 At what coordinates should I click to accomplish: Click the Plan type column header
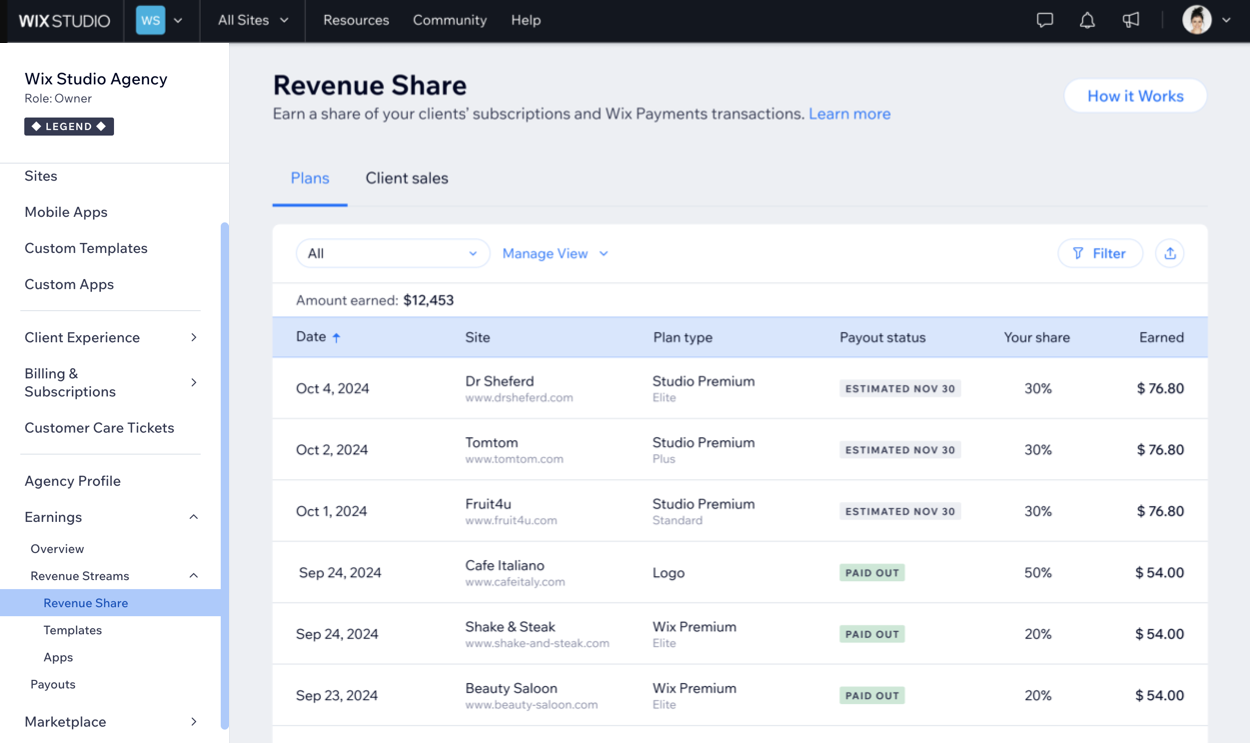[x=683, y=338]
